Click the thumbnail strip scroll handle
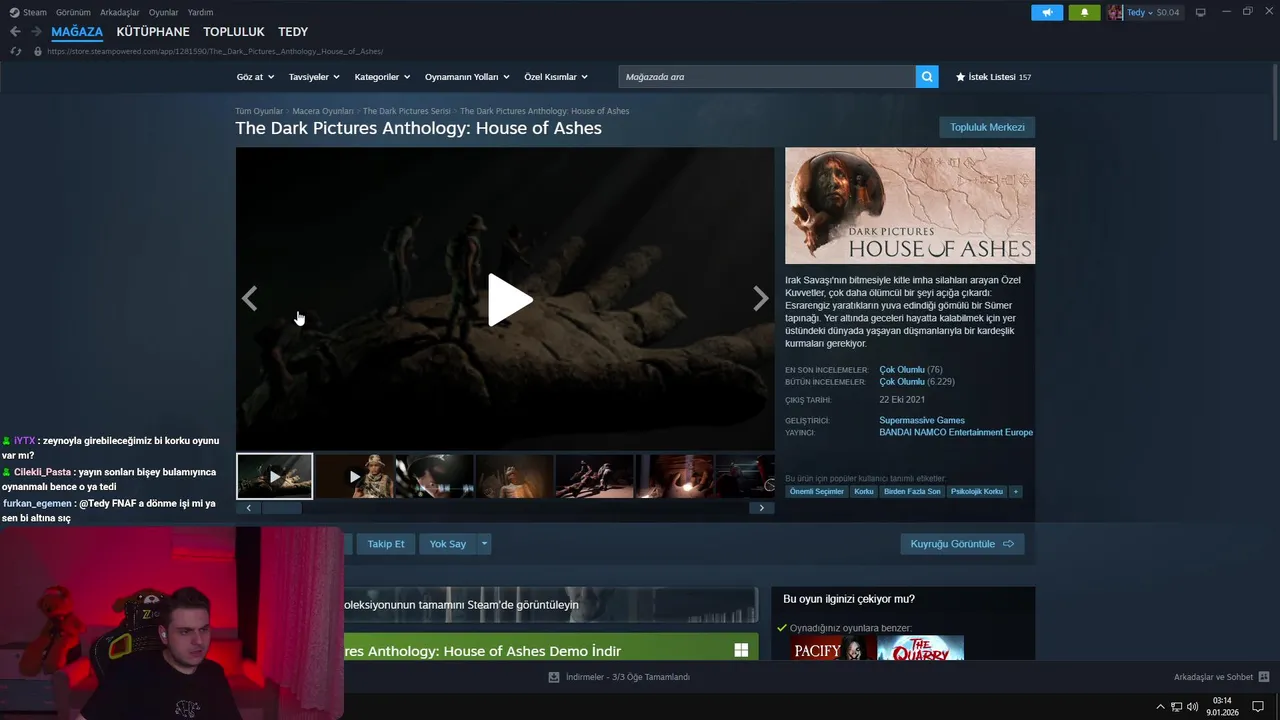 282,508
